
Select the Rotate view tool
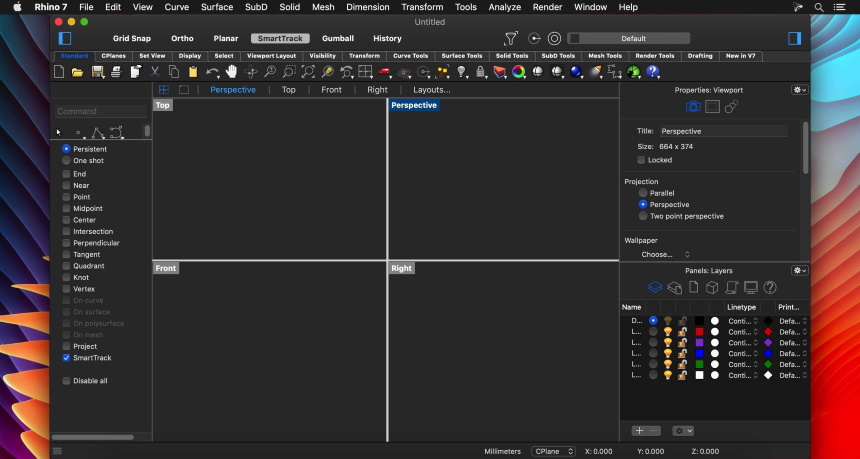click(251, 72)
